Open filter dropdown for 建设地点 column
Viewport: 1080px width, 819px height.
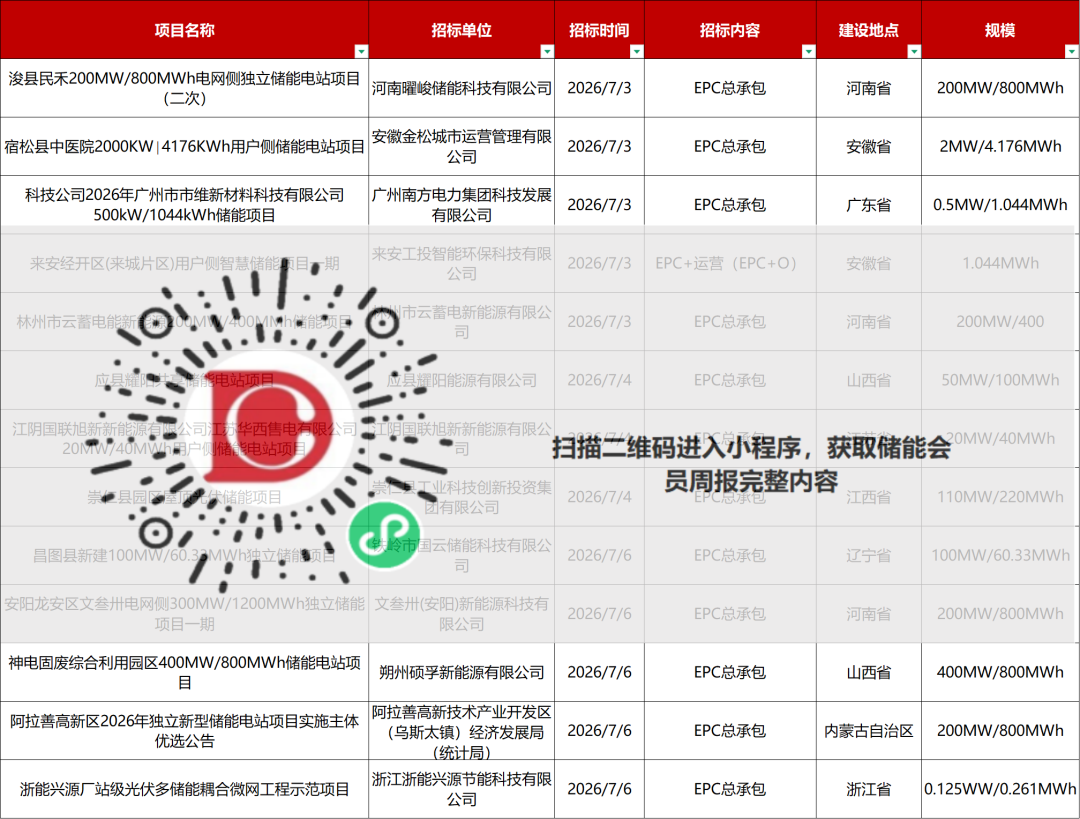coord(914,52)
